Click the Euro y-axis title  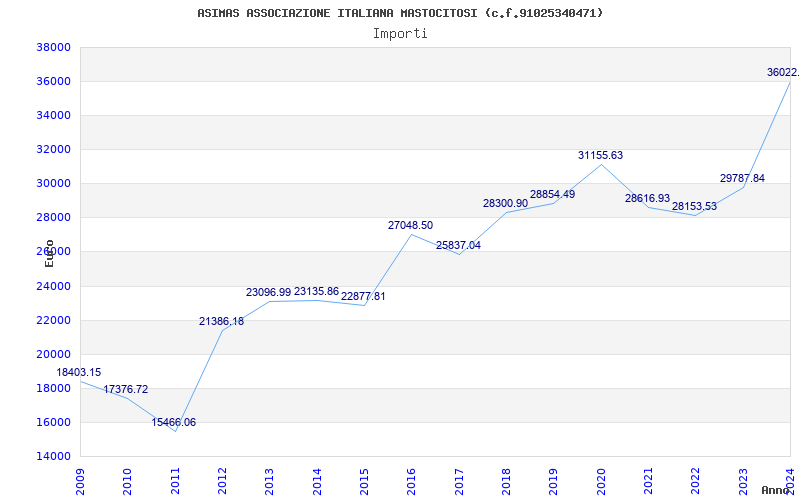(49, 253)
